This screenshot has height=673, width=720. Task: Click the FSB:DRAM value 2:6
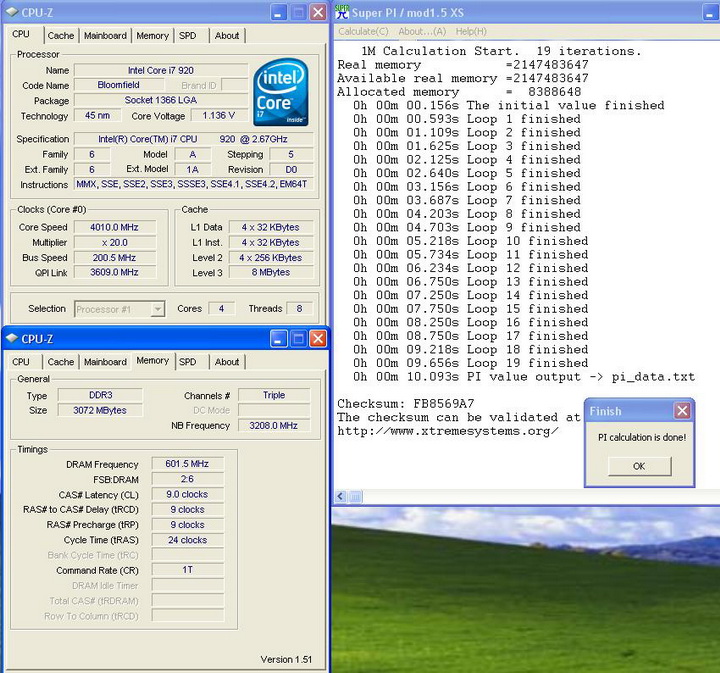tap(187, 479)
